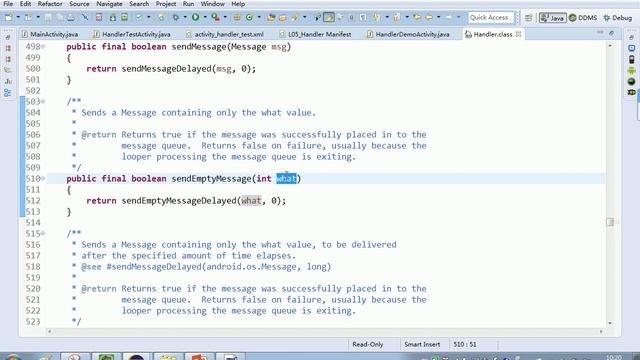Screen dimensions: 640x360
Task: Click the New Java Package icon
Action: pos(237,18)
